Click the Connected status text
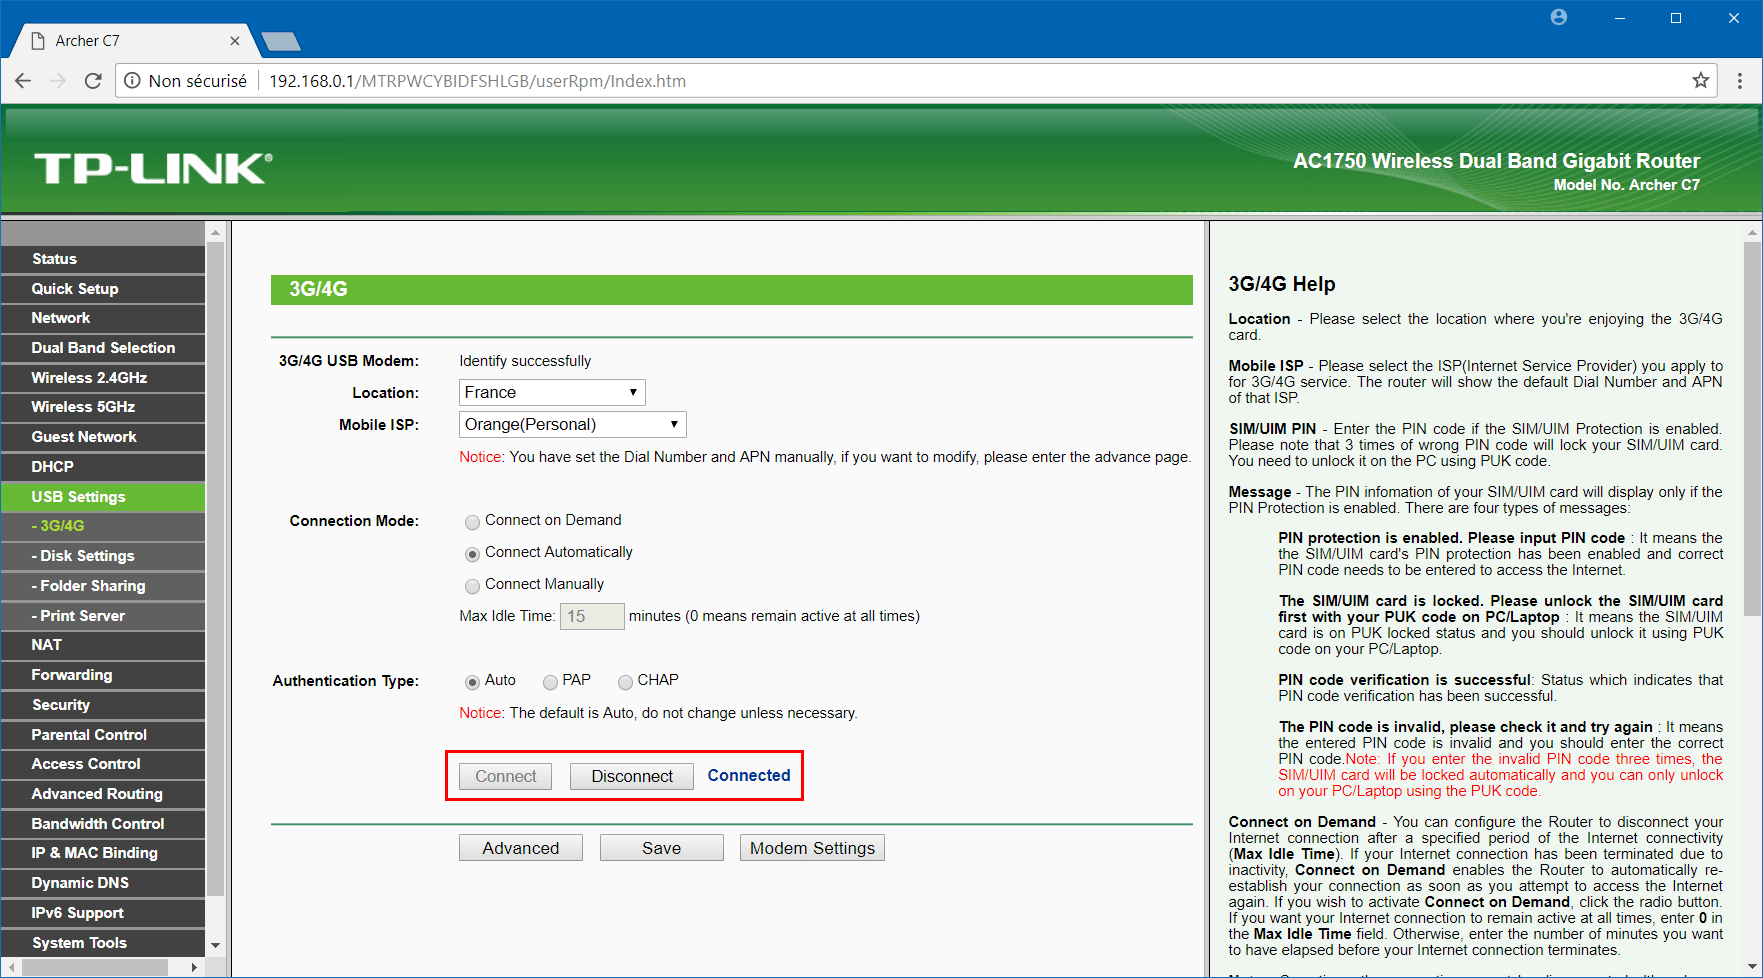This screenshot has height=978, width=1763. 749,775
